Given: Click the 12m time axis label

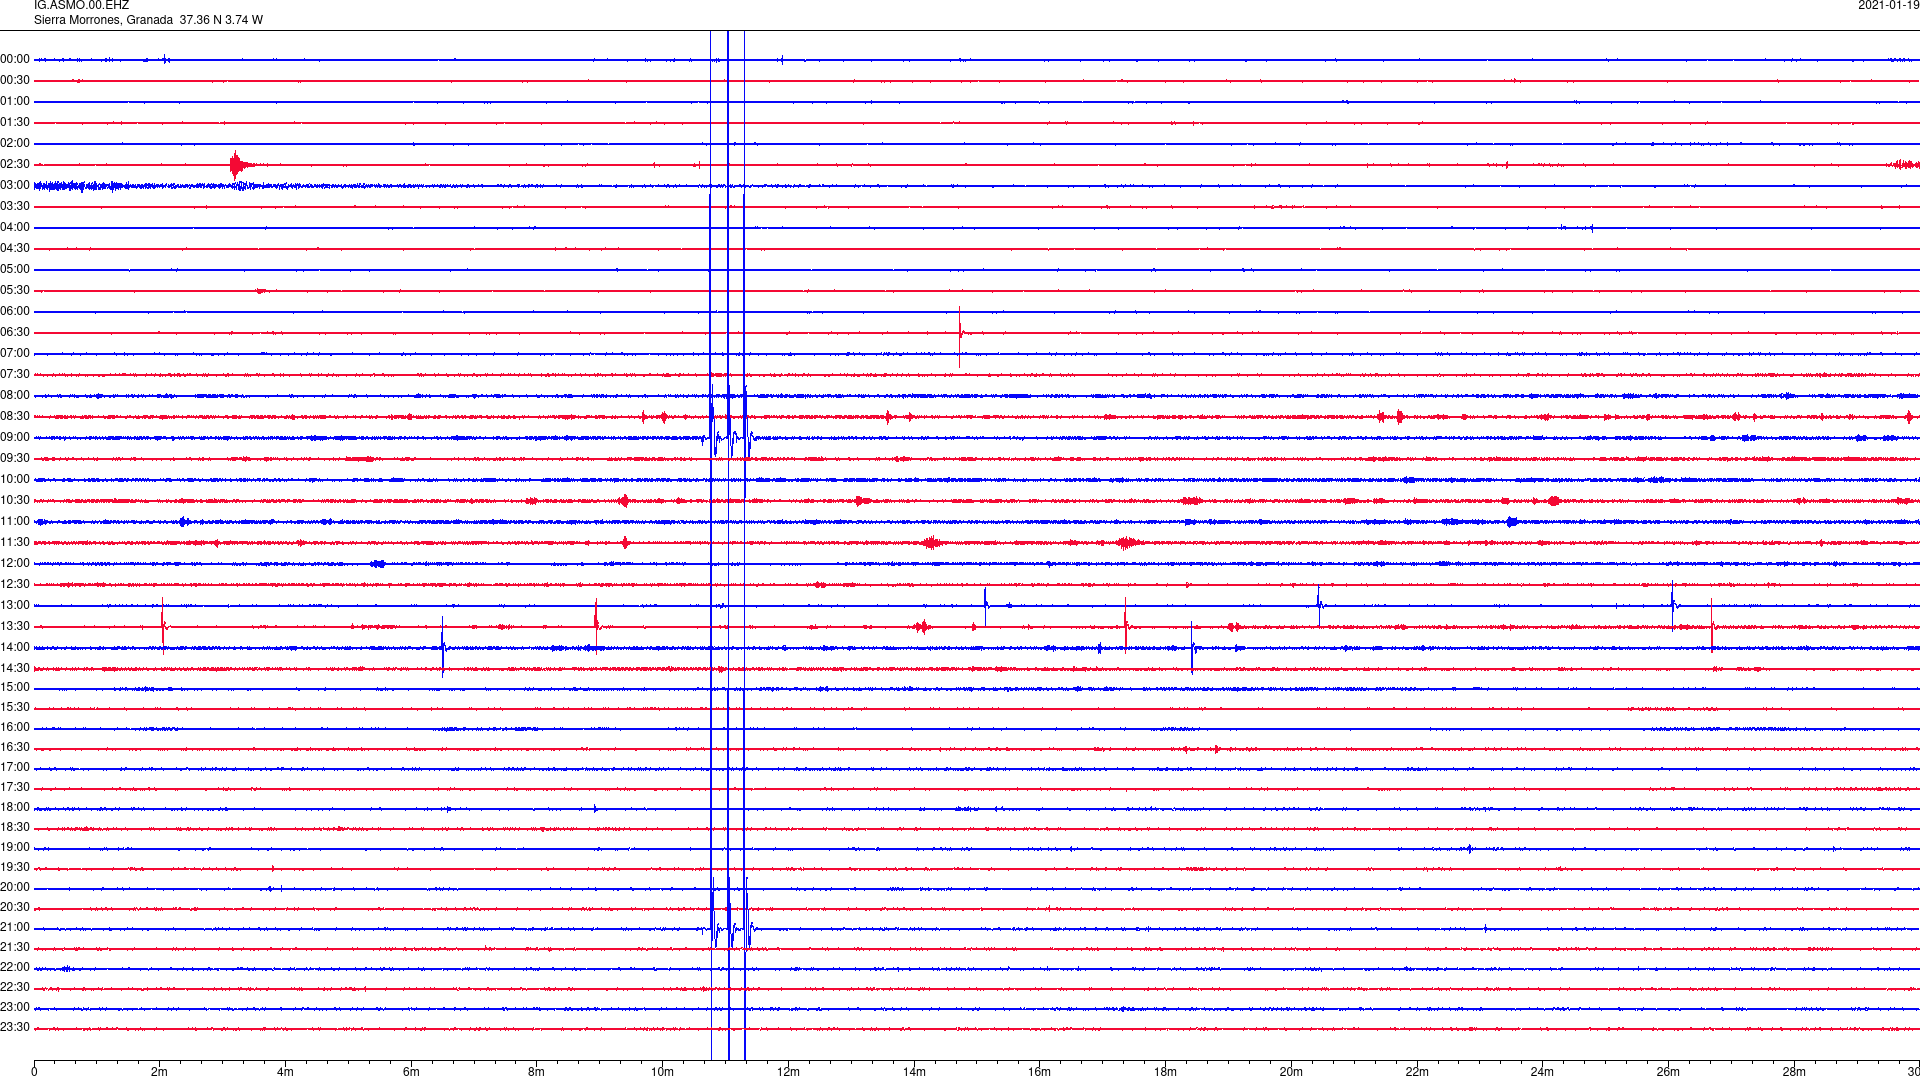Looking at the screenshot, I should (x=788, y=1073).
